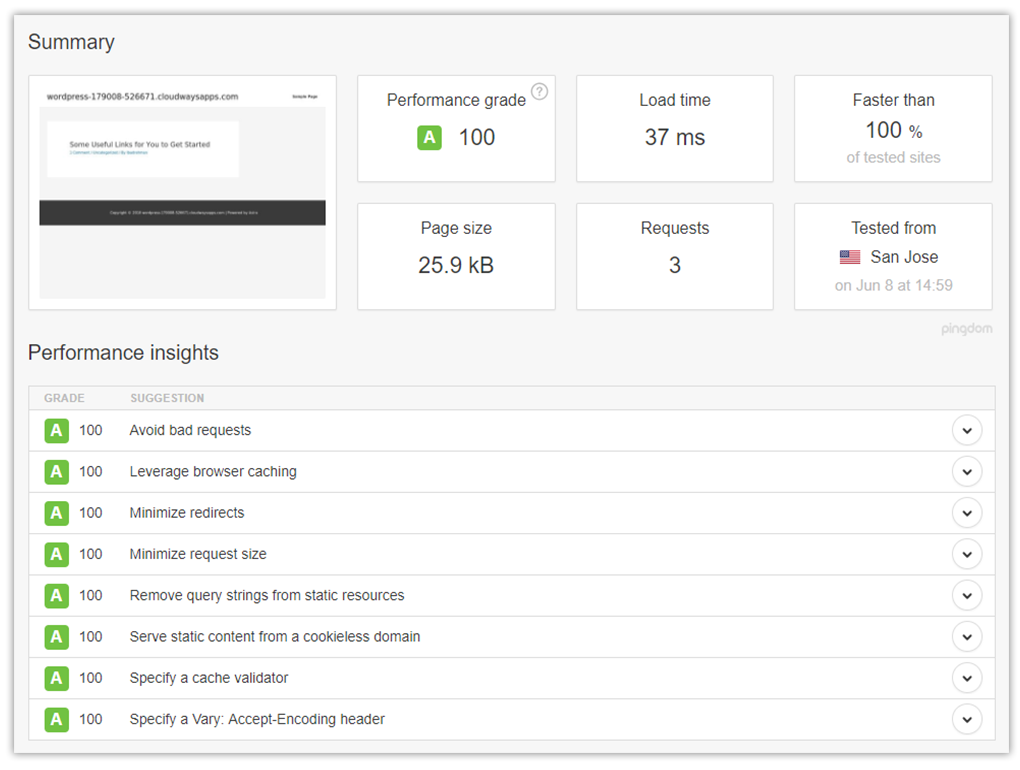Click the 'Page size' card label
The width and height of the screenshot is (1020, 770).
[456, 228]
